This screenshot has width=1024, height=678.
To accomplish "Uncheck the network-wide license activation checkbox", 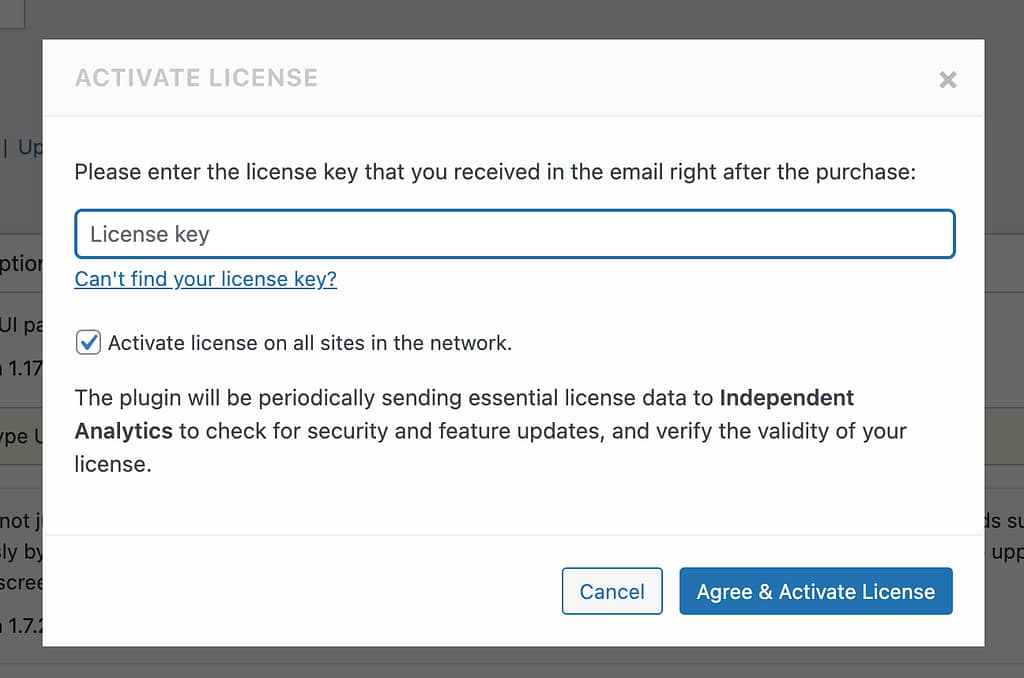I will click(88, 343).
